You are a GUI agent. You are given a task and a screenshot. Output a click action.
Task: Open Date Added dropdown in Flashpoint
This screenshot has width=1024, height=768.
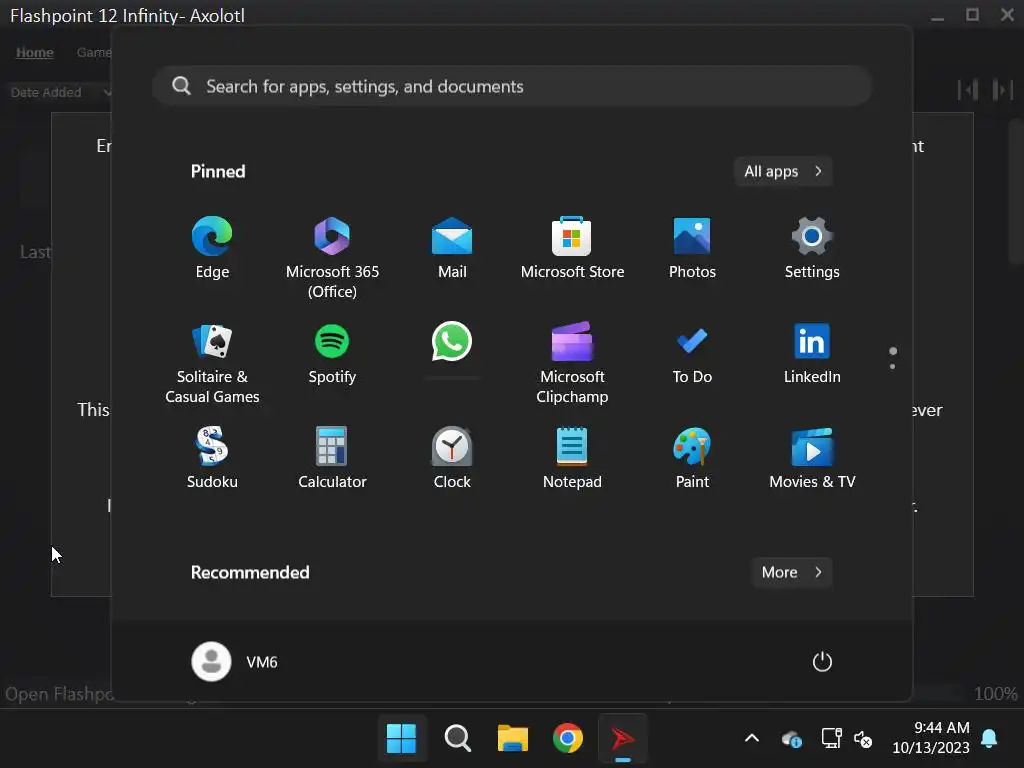[x=61, y=92]
